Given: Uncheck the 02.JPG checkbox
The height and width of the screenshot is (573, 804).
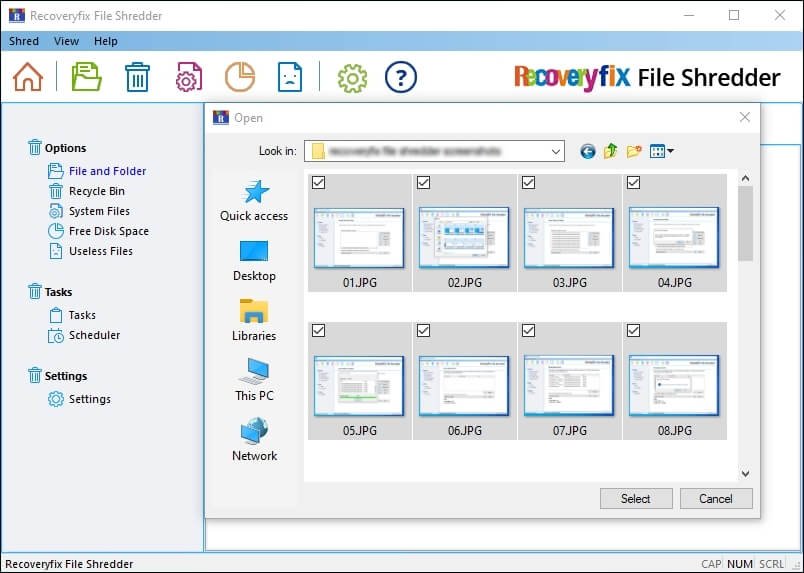Looking at the screenshot, I should click(x=424, y=182).
